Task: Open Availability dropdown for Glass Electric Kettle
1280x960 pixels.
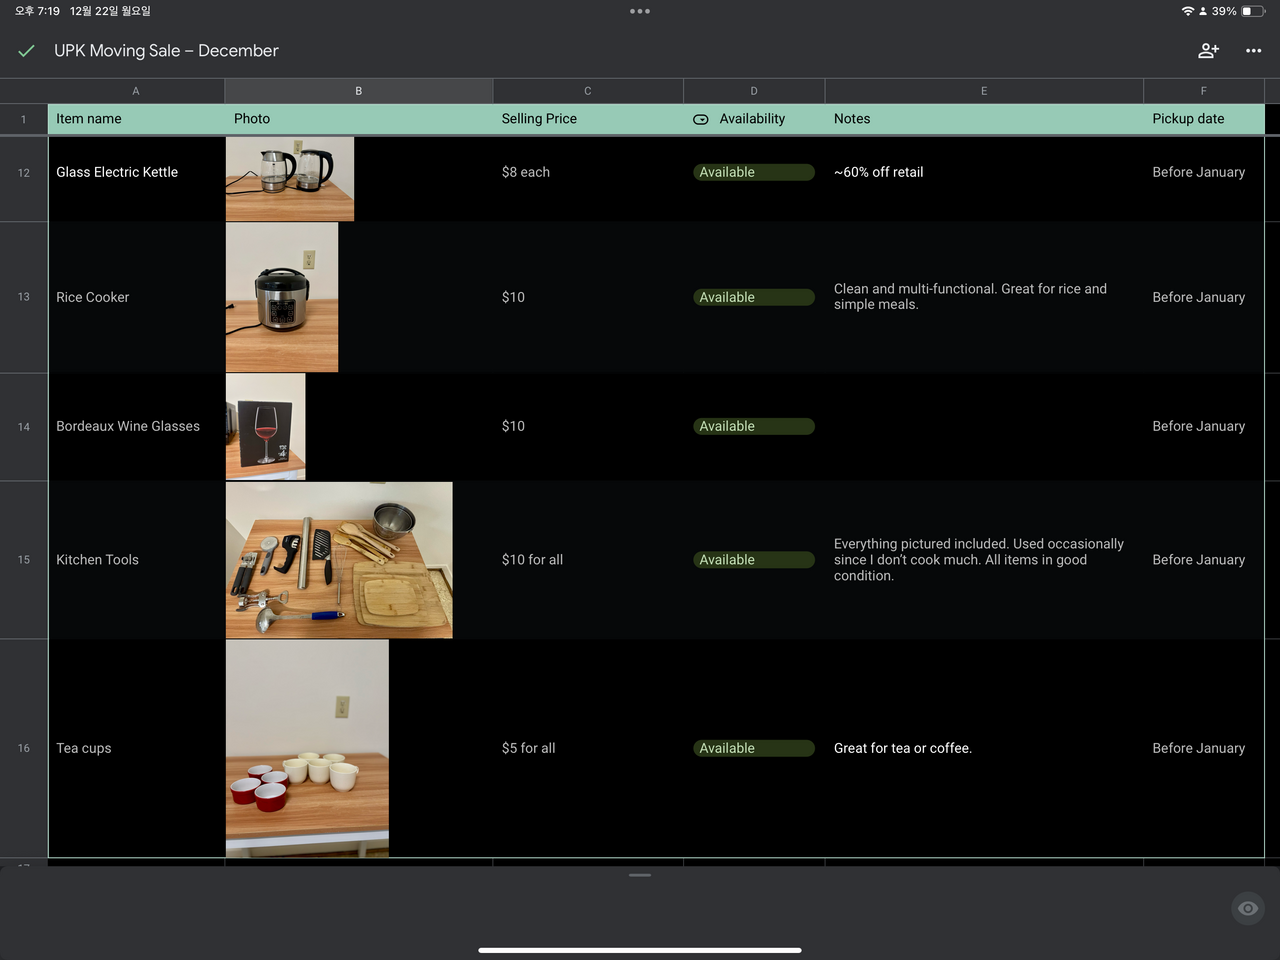Action: pos(753,173)
